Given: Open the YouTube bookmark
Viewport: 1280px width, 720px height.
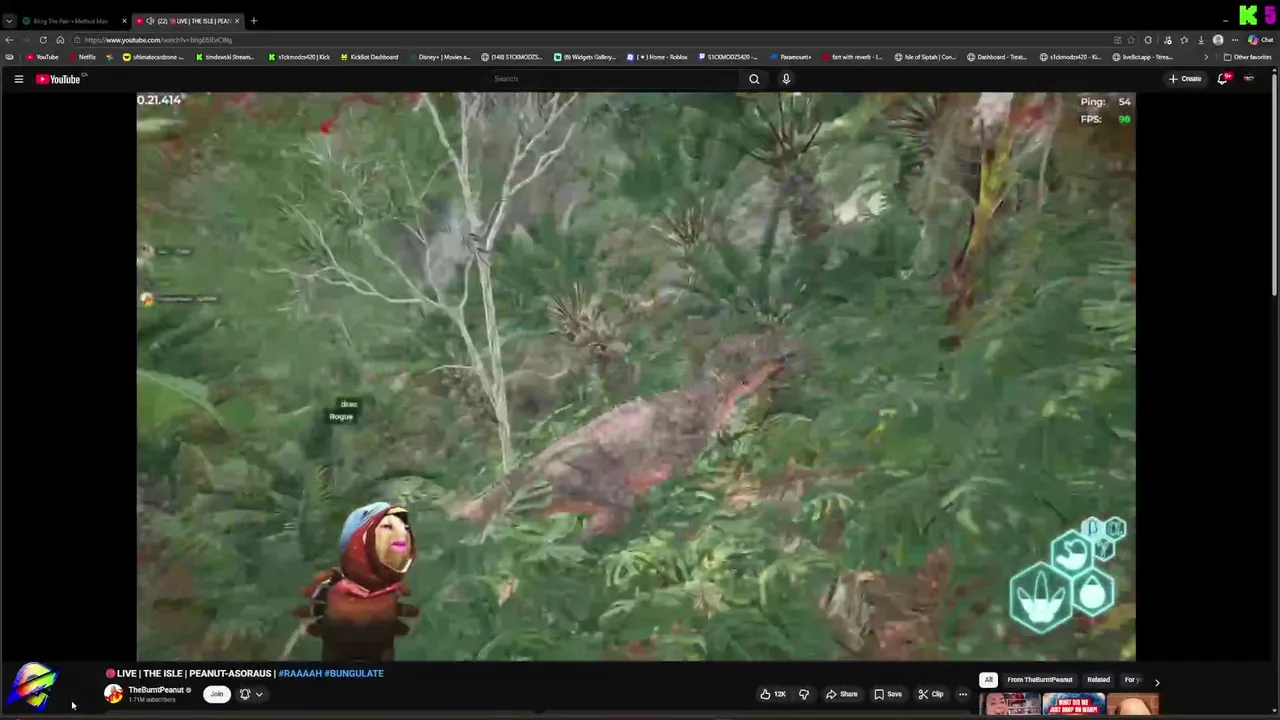Looking at the screenshot, I should pyautogui.click(x=41, y=57).
